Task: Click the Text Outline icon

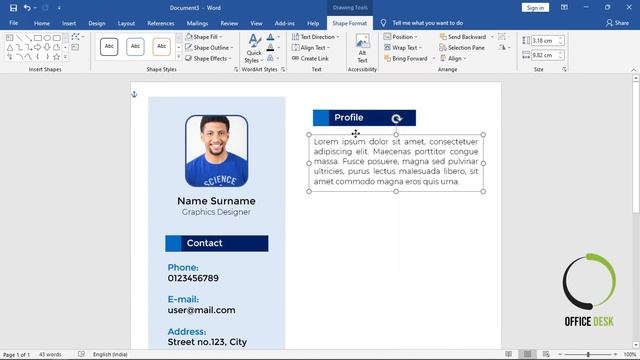Action: (x=270, y=48)
